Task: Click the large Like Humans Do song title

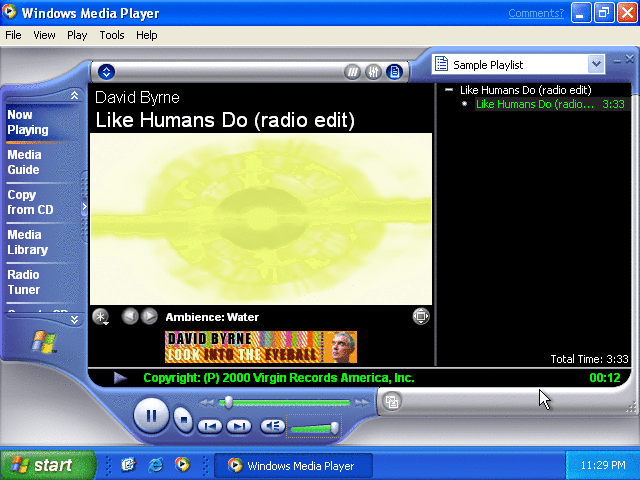Action: (x=225, y=120)
